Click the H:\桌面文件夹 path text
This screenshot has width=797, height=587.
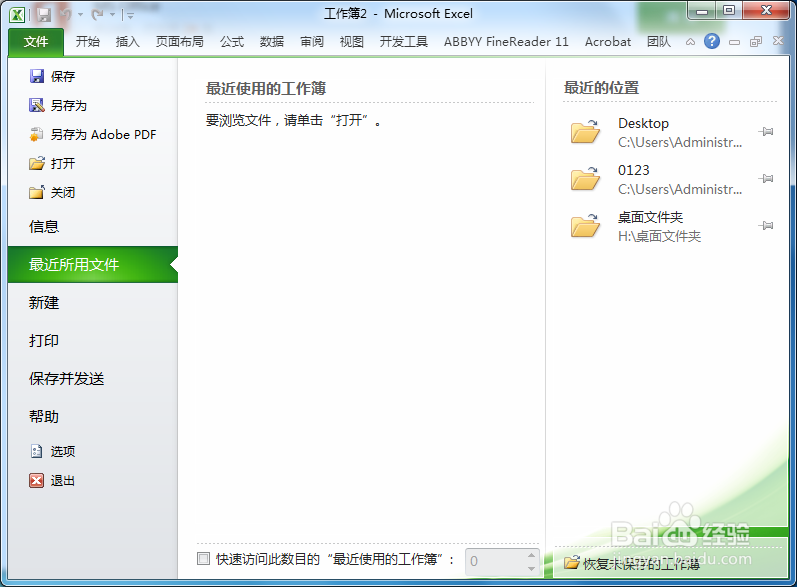[x=659, y=236]
